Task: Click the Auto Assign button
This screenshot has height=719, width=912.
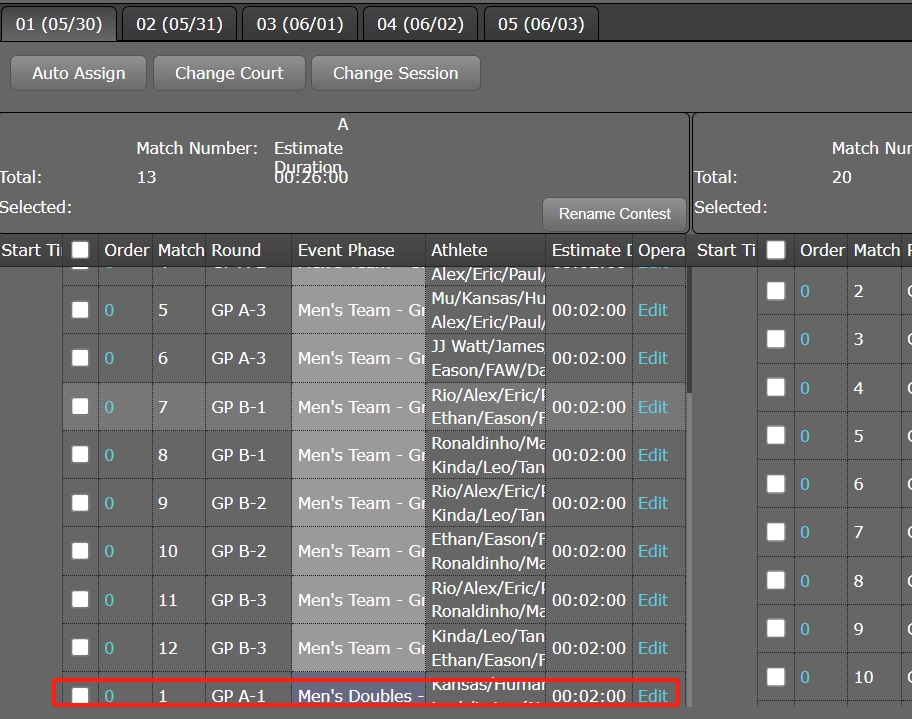Action: [x=79, y=73]
